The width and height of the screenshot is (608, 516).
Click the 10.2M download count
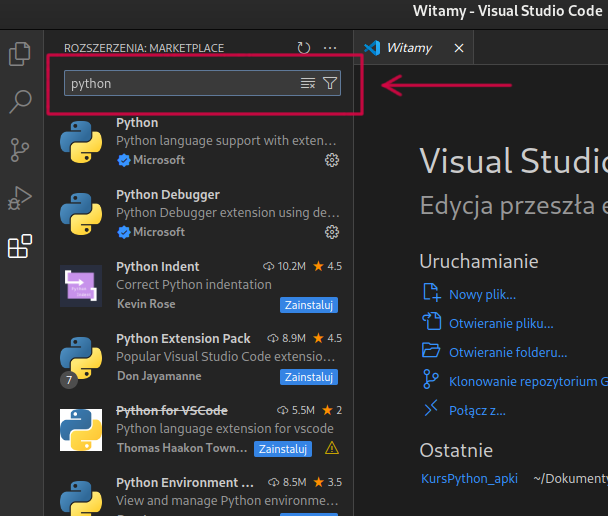coord(285,266)
